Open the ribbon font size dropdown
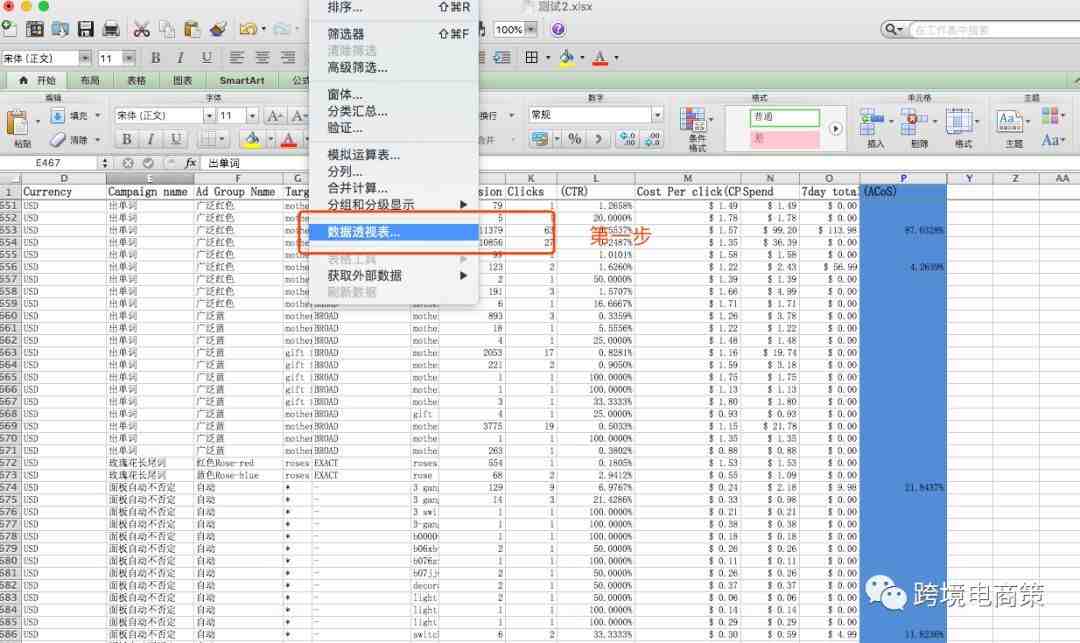Viewport: 1080px width, 643px height. 252,116
